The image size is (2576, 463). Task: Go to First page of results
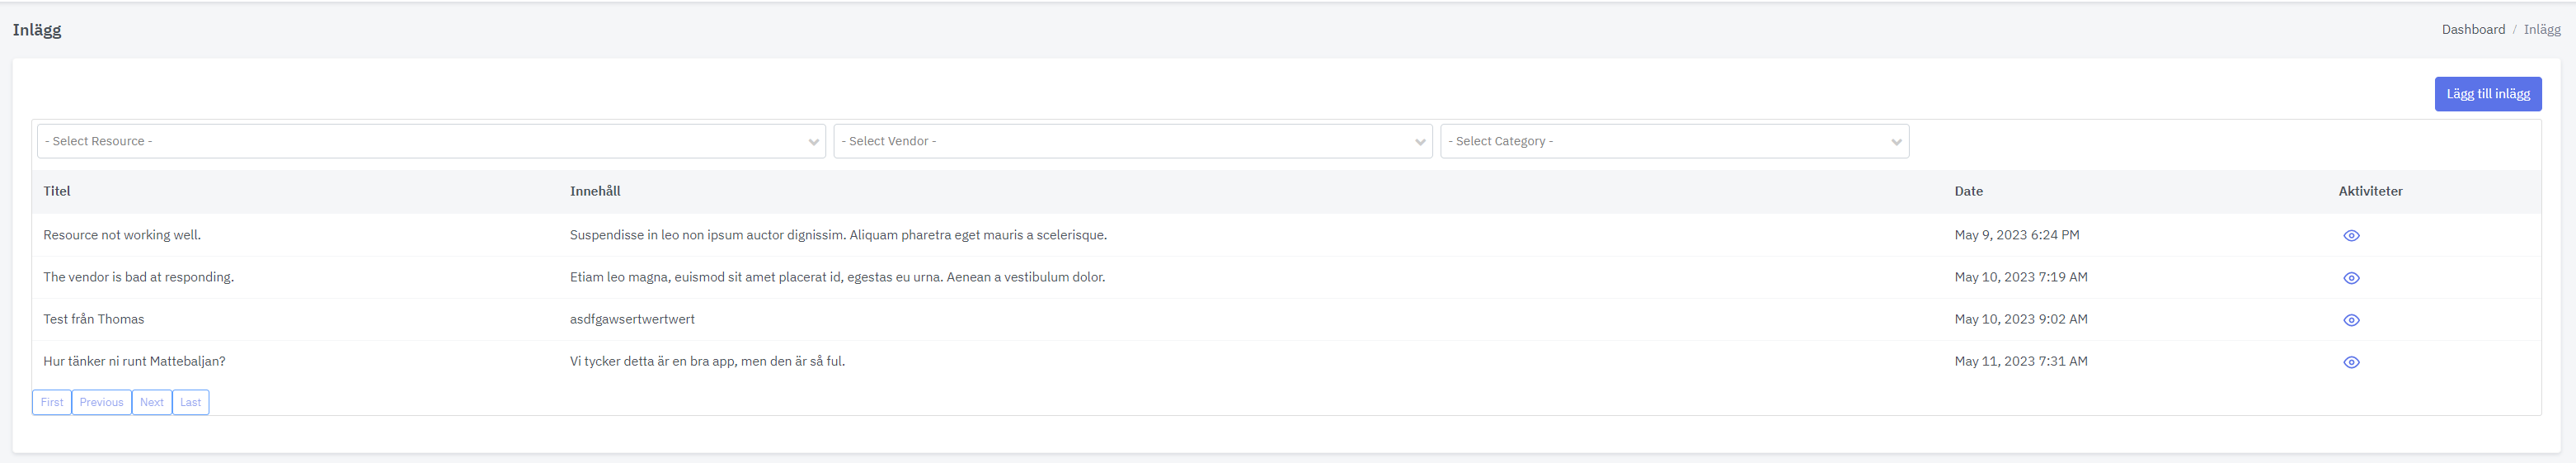[52, 402]
